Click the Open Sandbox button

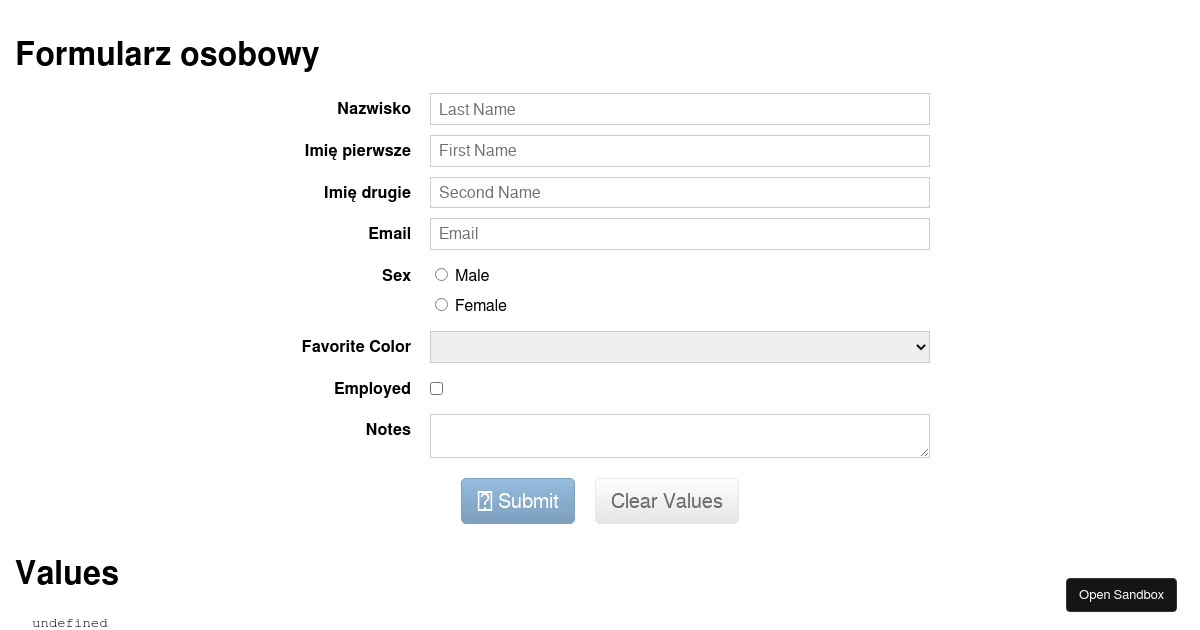[x=1121, y=594]
